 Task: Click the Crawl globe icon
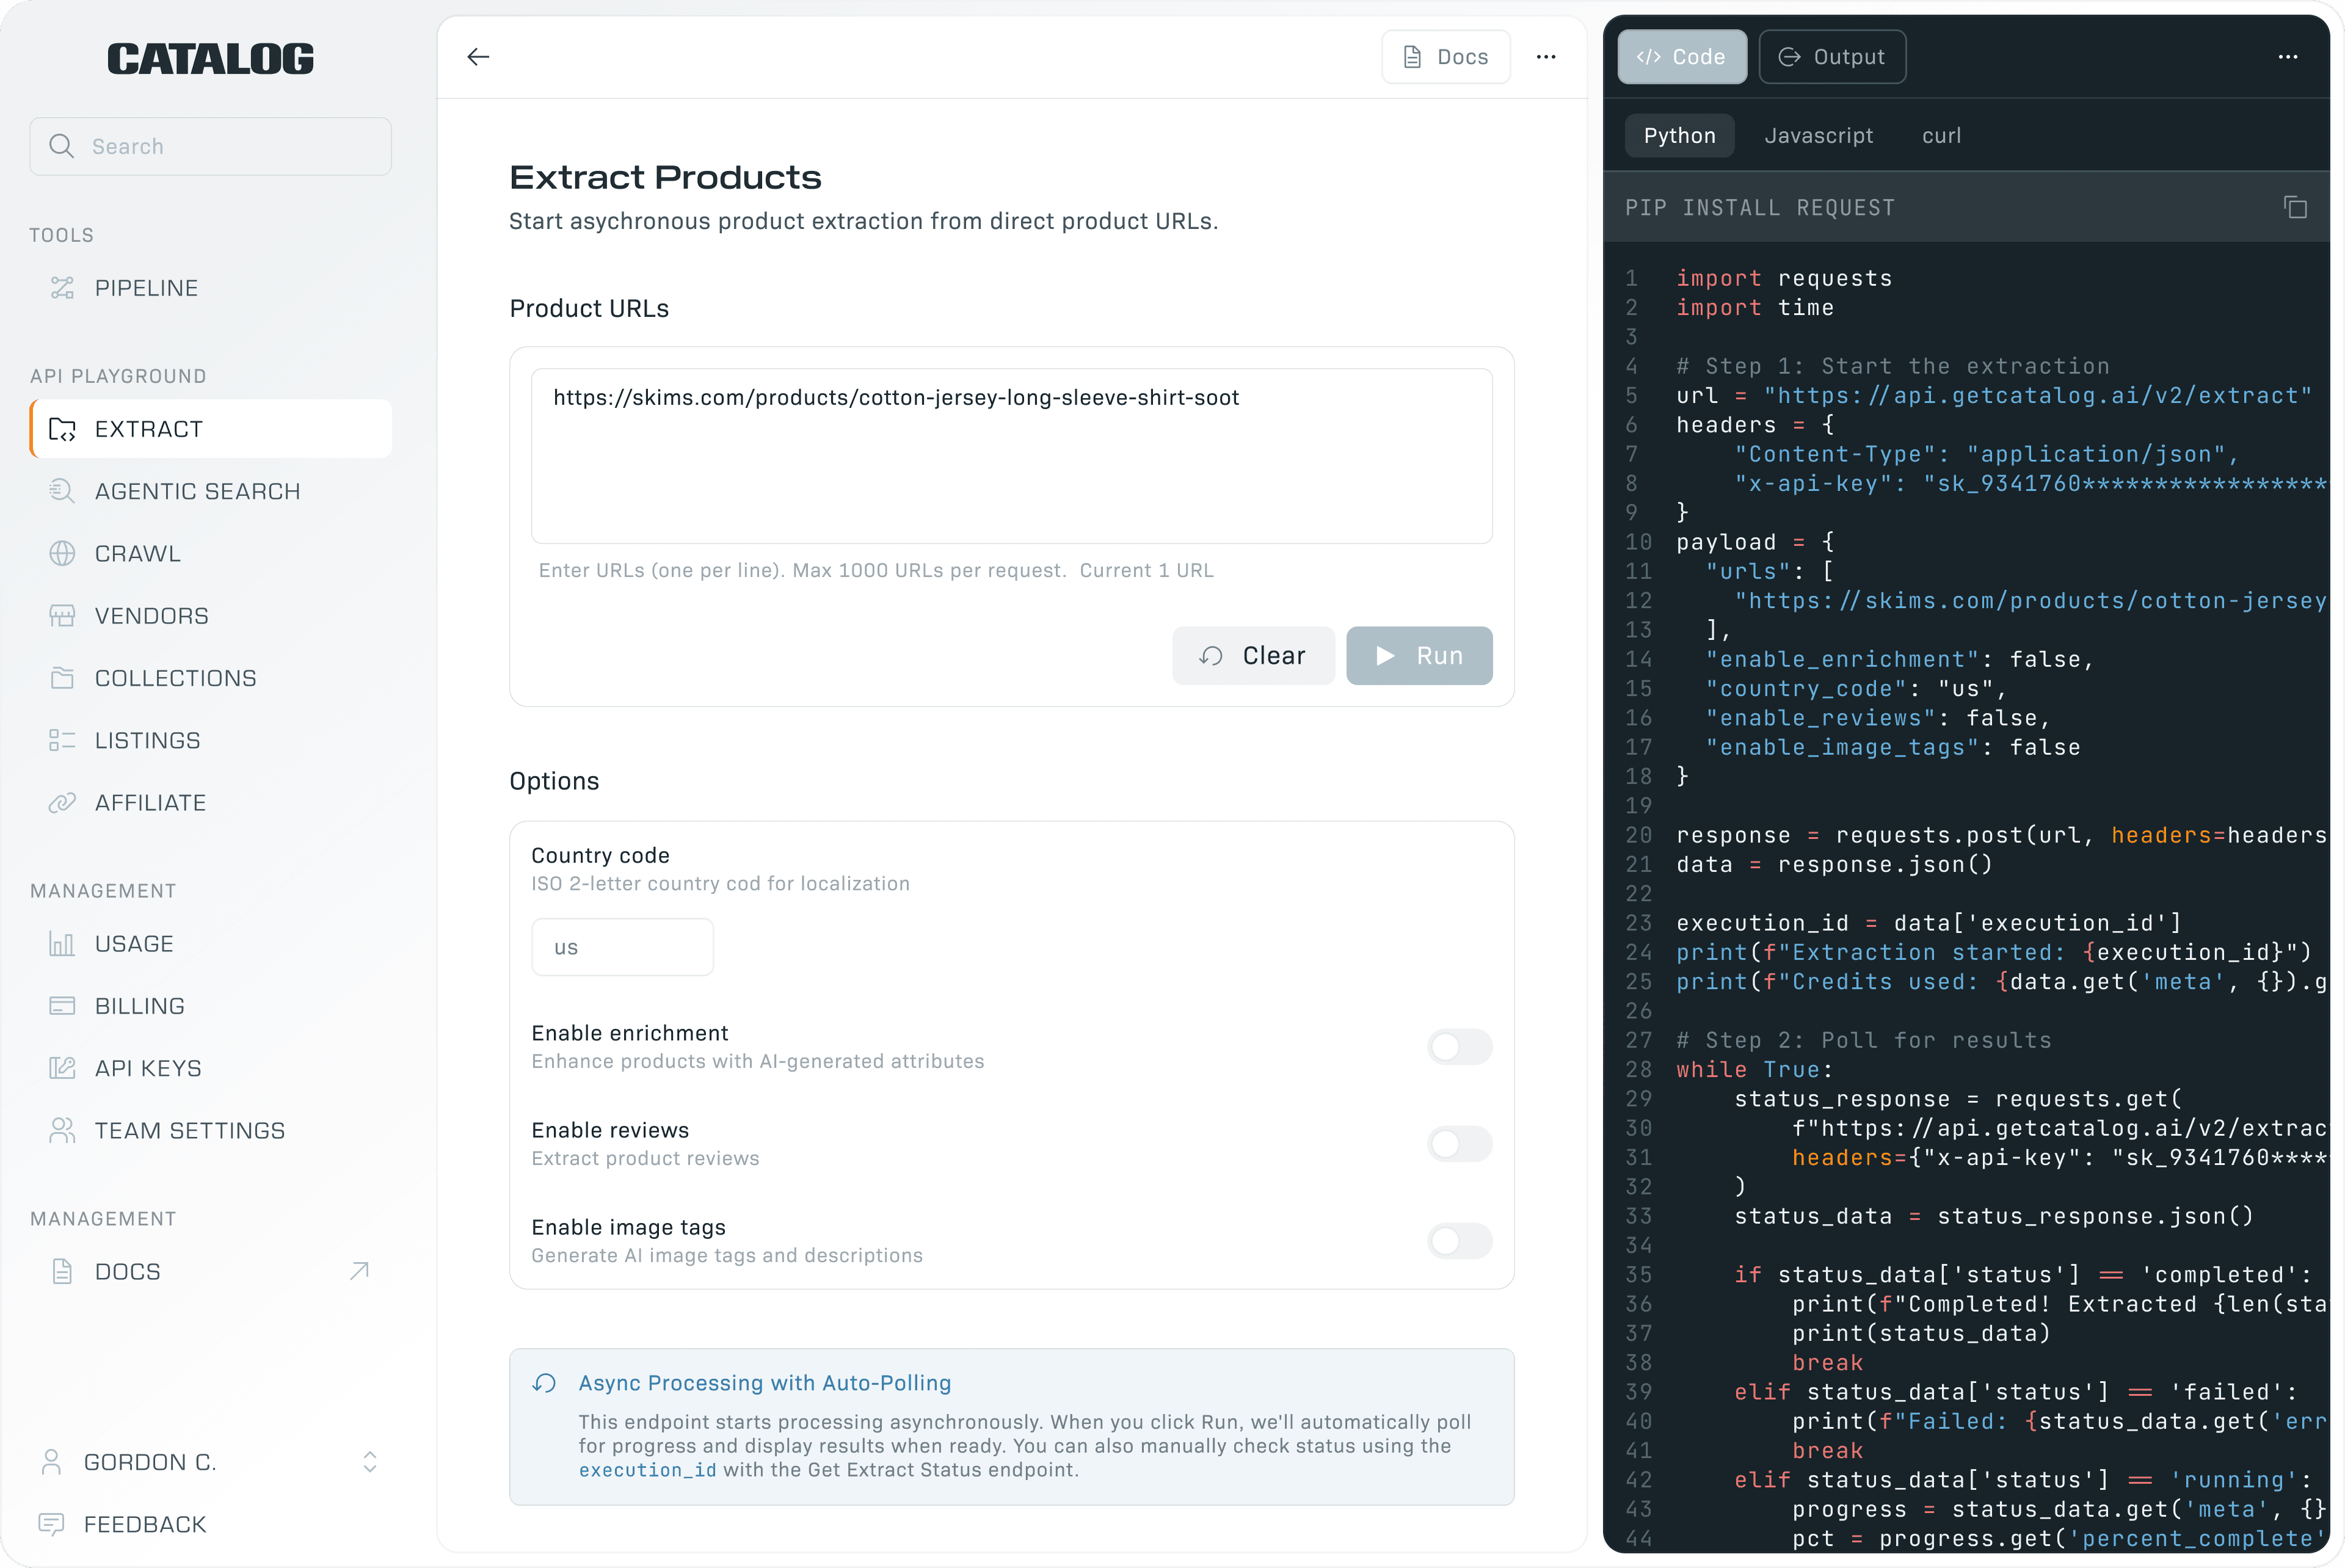(62, 554)
